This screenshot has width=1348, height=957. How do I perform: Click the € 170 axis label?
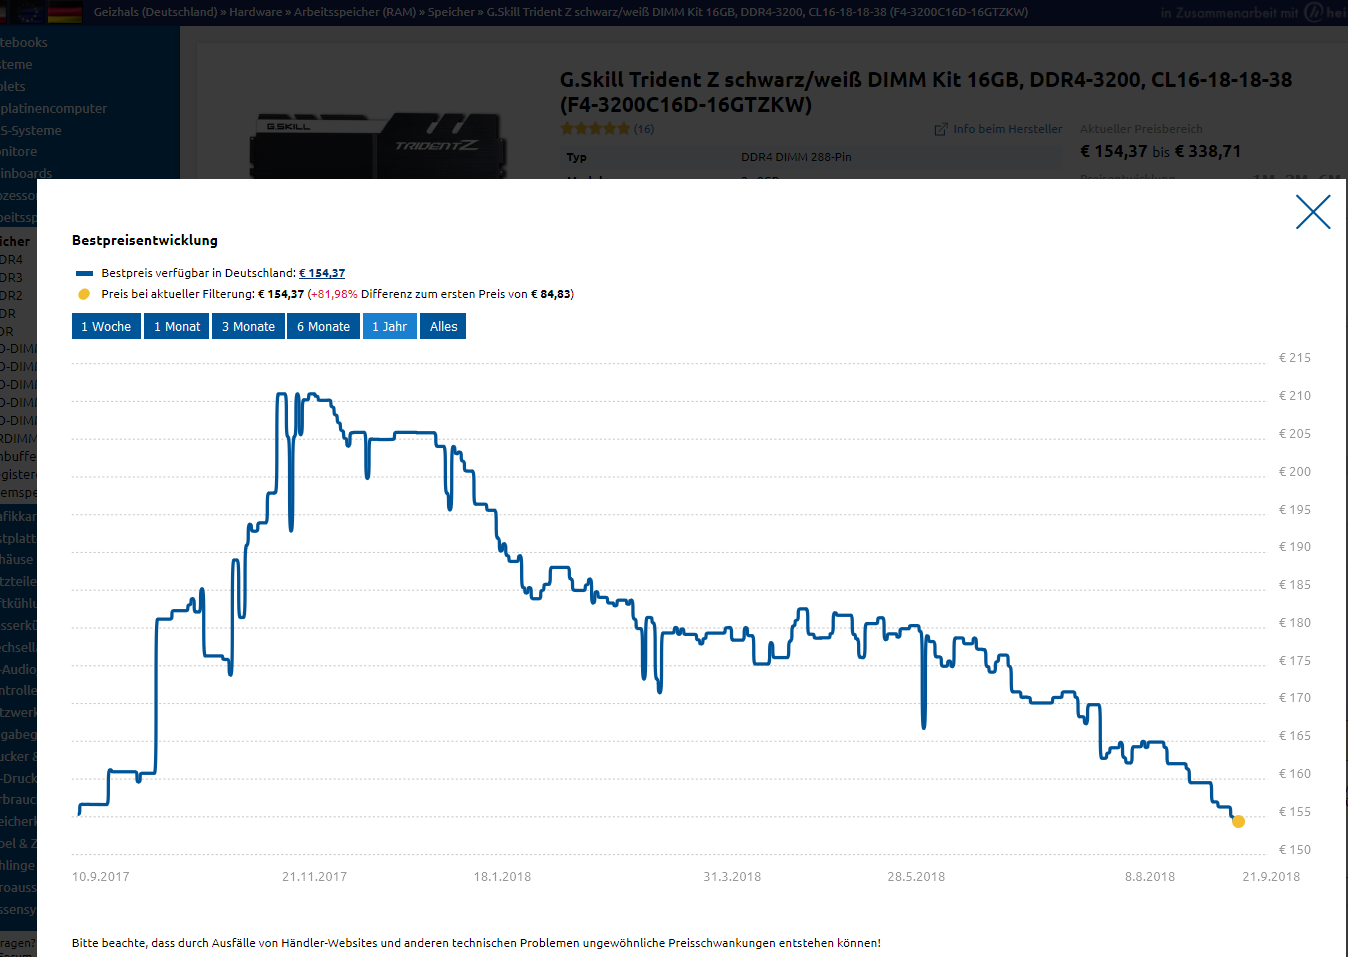[x=1295, y=698]
